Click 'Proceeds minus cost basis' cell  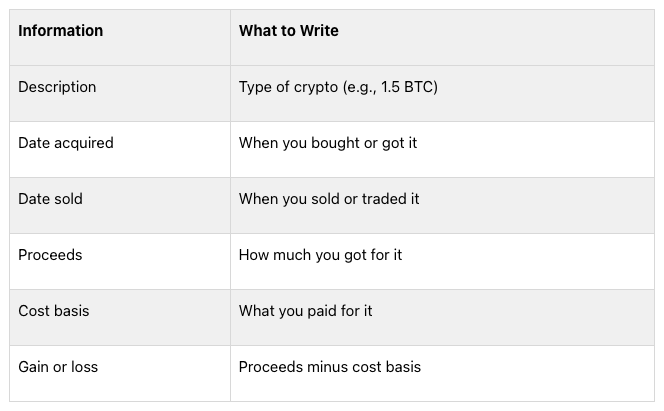[329, 367]
